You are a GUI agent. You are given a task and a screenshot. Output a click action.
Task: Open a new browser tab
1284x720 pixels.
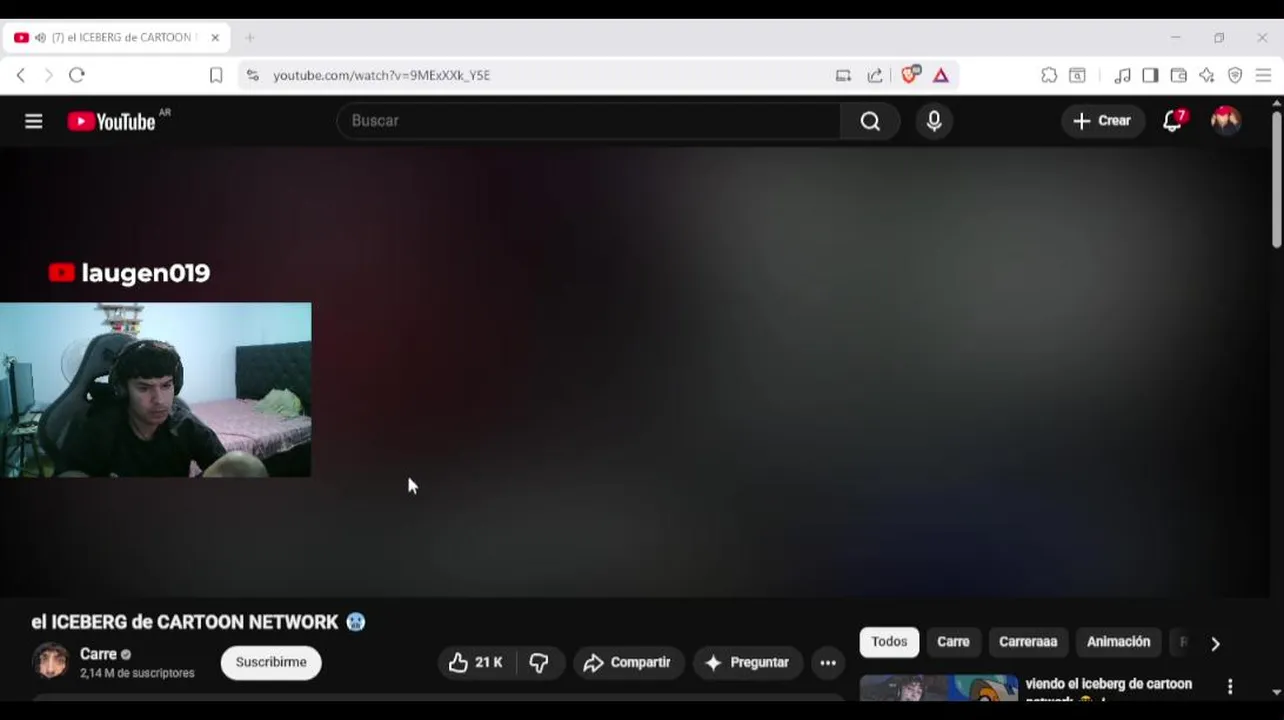pos(250,38)
